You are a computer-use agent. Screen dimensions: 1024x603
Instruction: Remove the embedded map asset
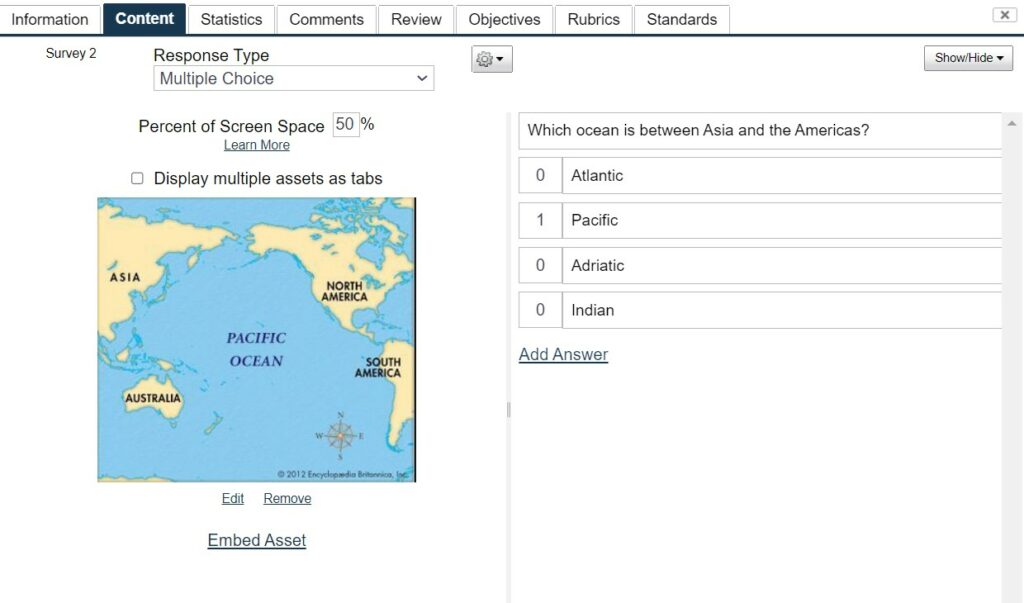click(287, 498)
